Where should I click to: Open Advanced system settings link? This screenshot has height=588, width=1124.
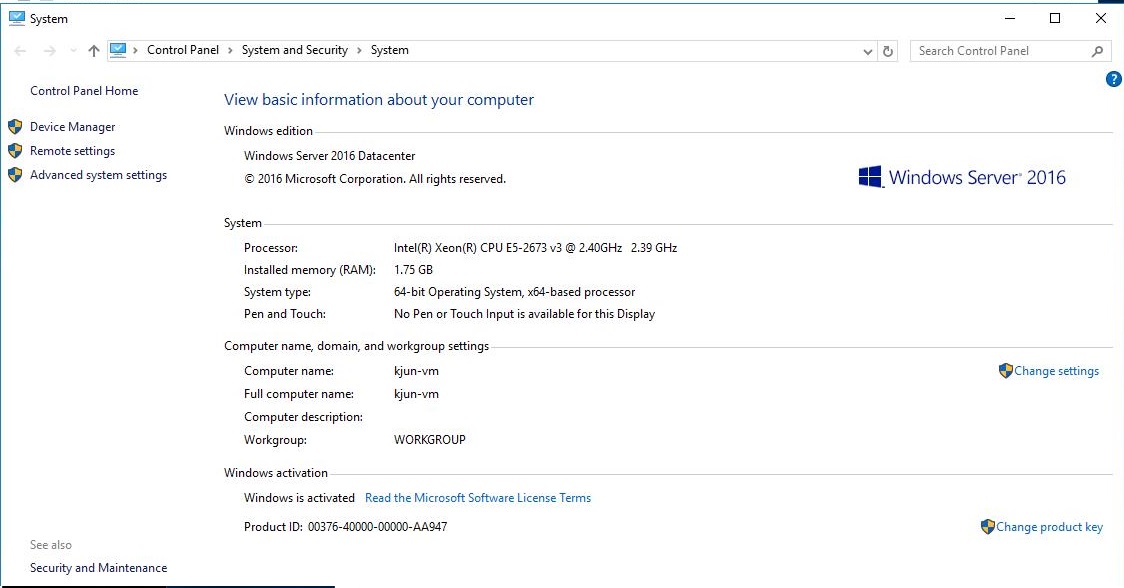coord(98,175)
